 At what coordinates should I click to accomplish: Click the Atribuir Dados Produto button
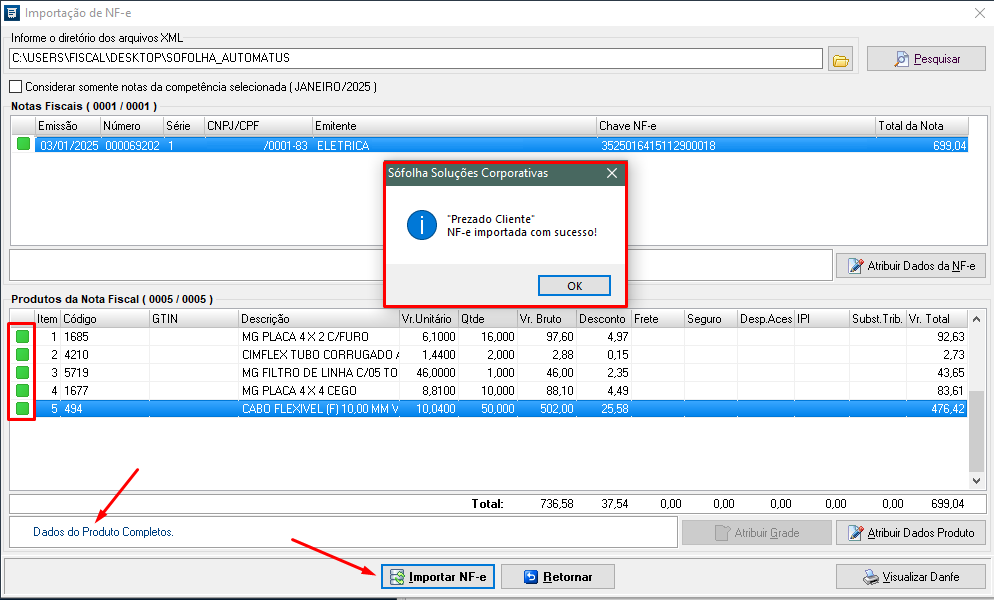click(x=911, y=533)
